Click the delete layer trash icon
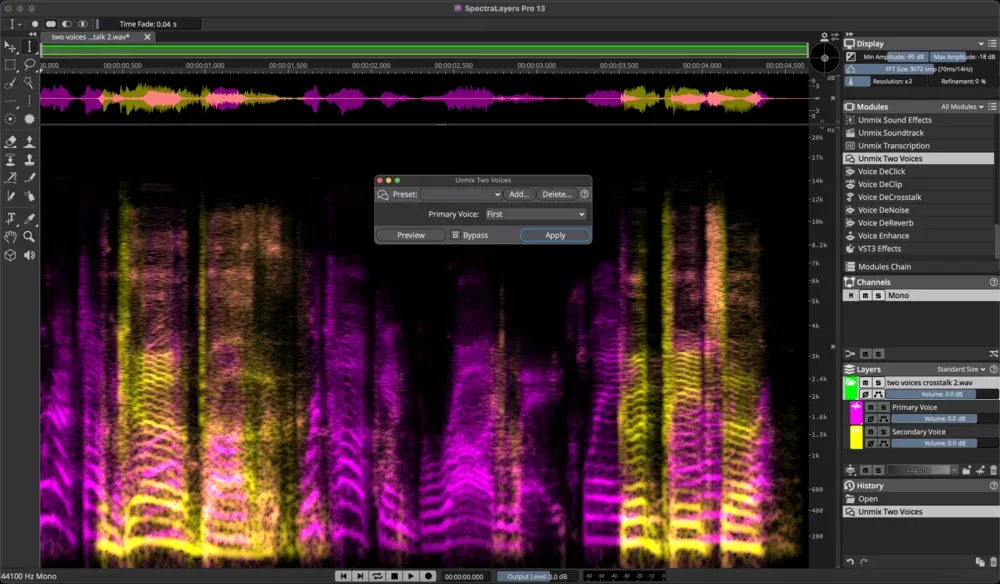Viewport: 1000px width, 584px height. (x=993, y=470)
